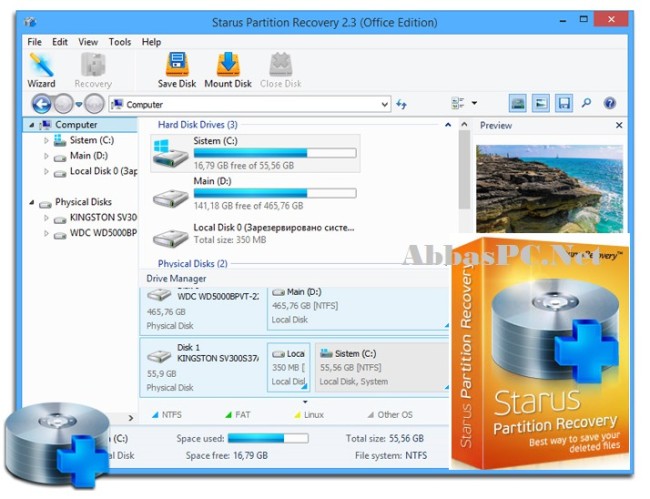The height and width of the screenshot is (499, 650).
Task: Open the Tools menu
Action: pyautogui.click(x=120, y=42)
